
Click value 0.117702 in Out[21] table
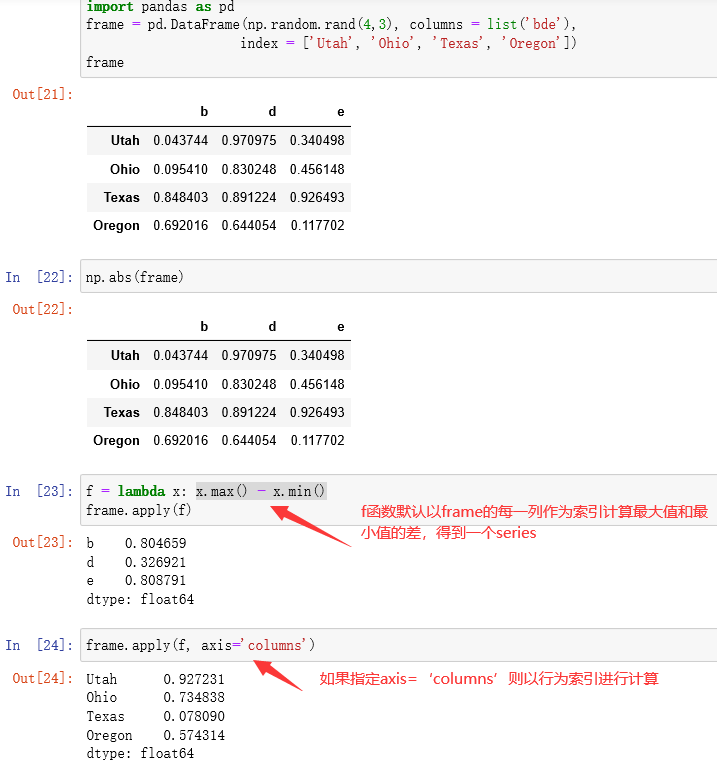[318, 225]
